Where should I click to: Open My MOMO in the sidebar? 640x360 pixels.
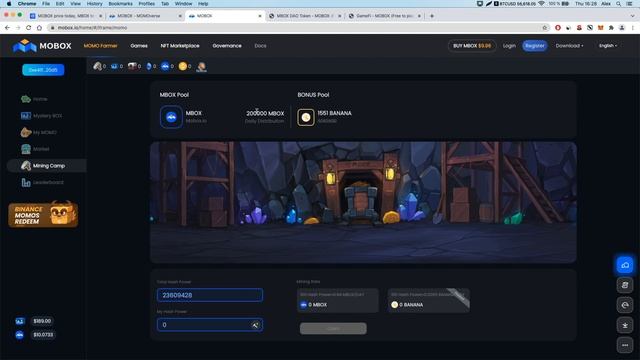tap(38, 132)
